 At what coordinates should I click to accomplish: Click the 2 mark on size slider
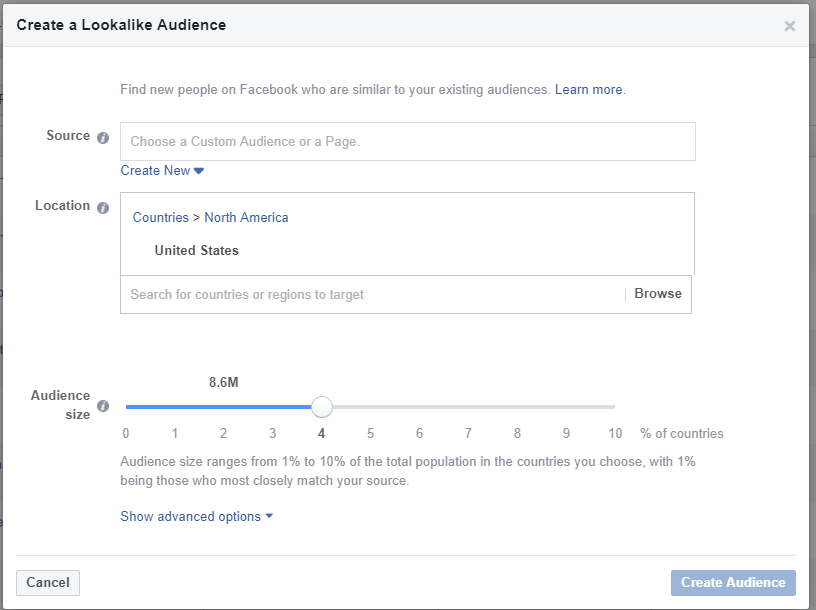224,407
